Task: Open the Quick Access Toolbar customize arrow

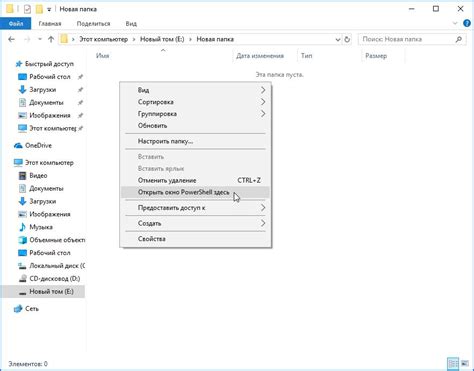Action: (49, 9)
